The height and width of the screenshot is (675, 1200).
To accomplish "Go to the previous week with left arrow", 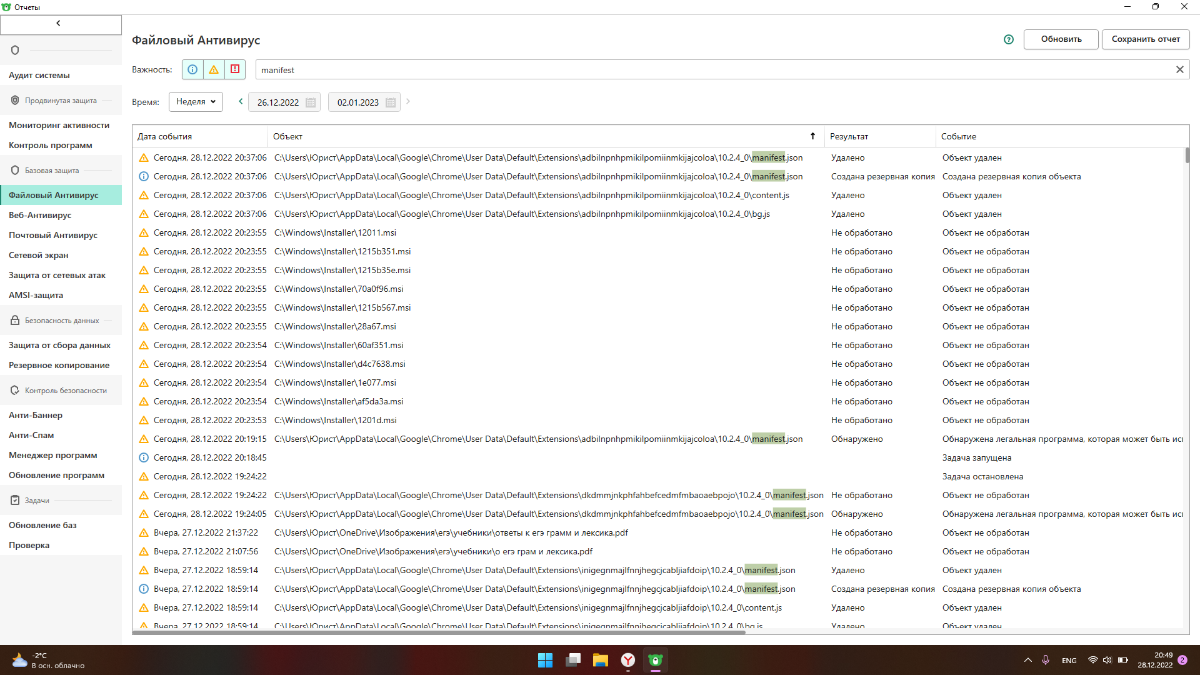I will (x=240, y=101).
